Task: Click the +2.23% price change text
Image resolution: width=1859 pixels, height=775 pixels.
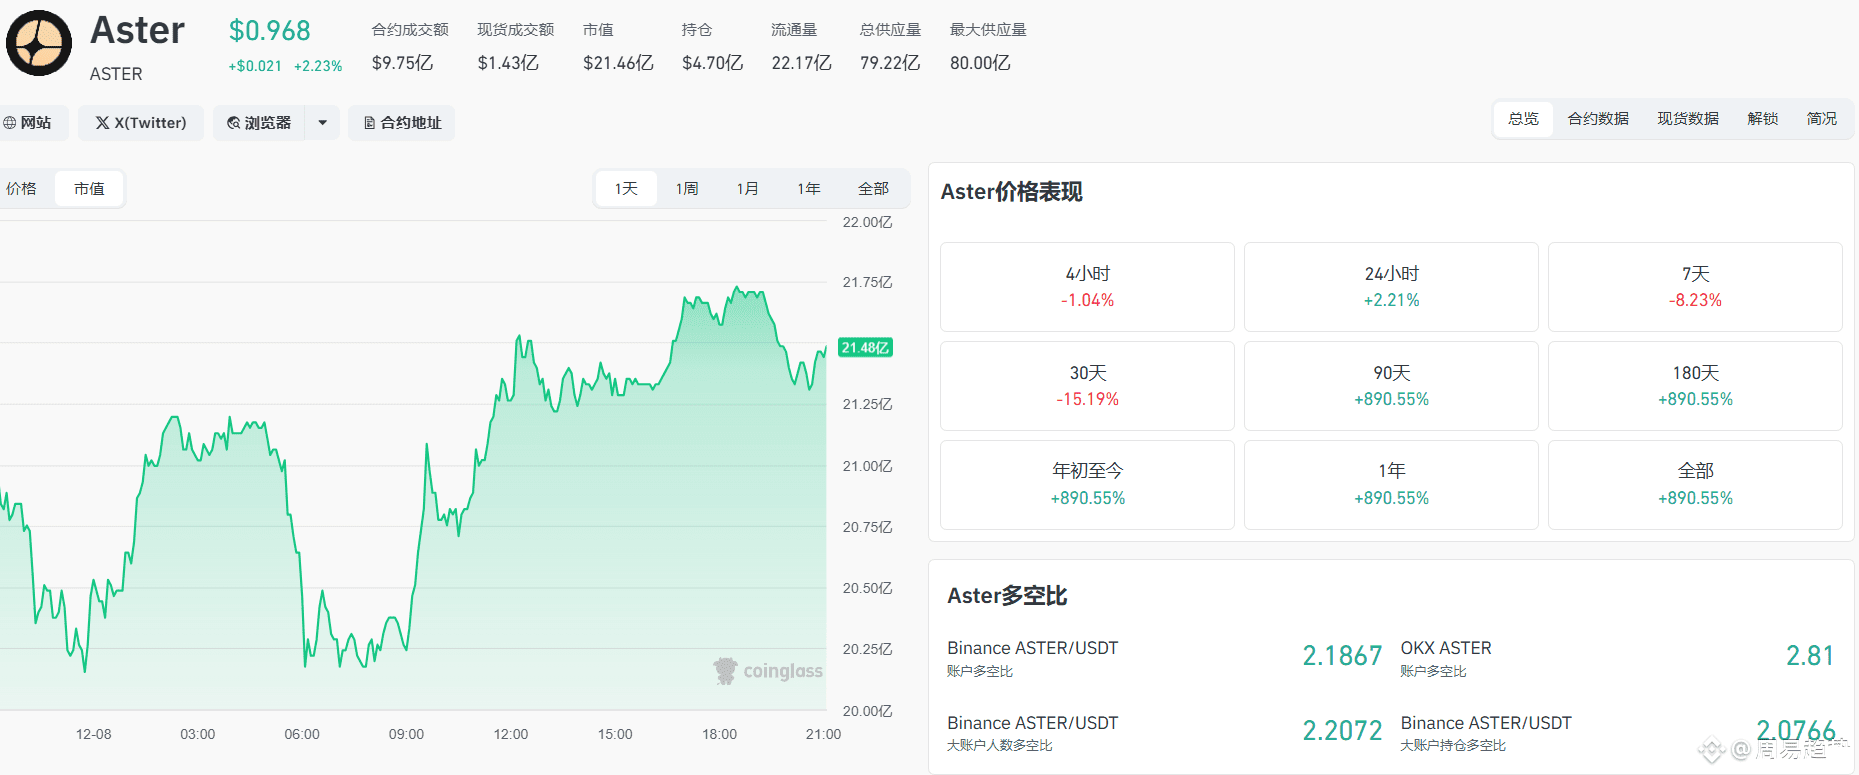Action: (318, 66)
